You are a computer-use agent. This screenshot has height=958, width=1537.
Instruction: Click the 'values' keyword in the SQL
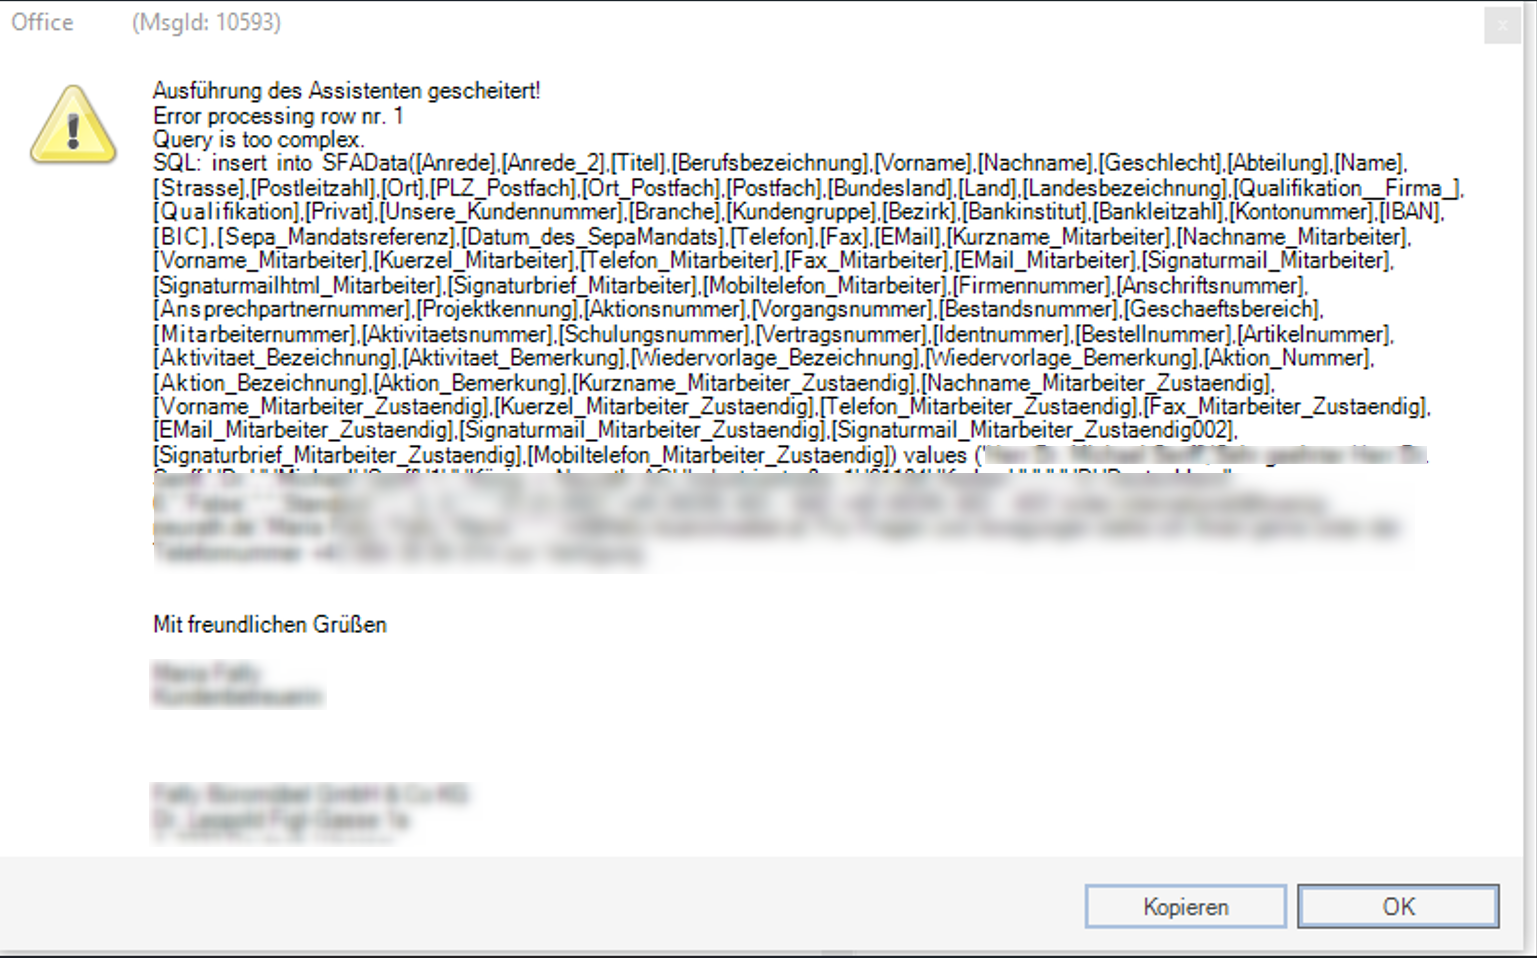(935, 456)
